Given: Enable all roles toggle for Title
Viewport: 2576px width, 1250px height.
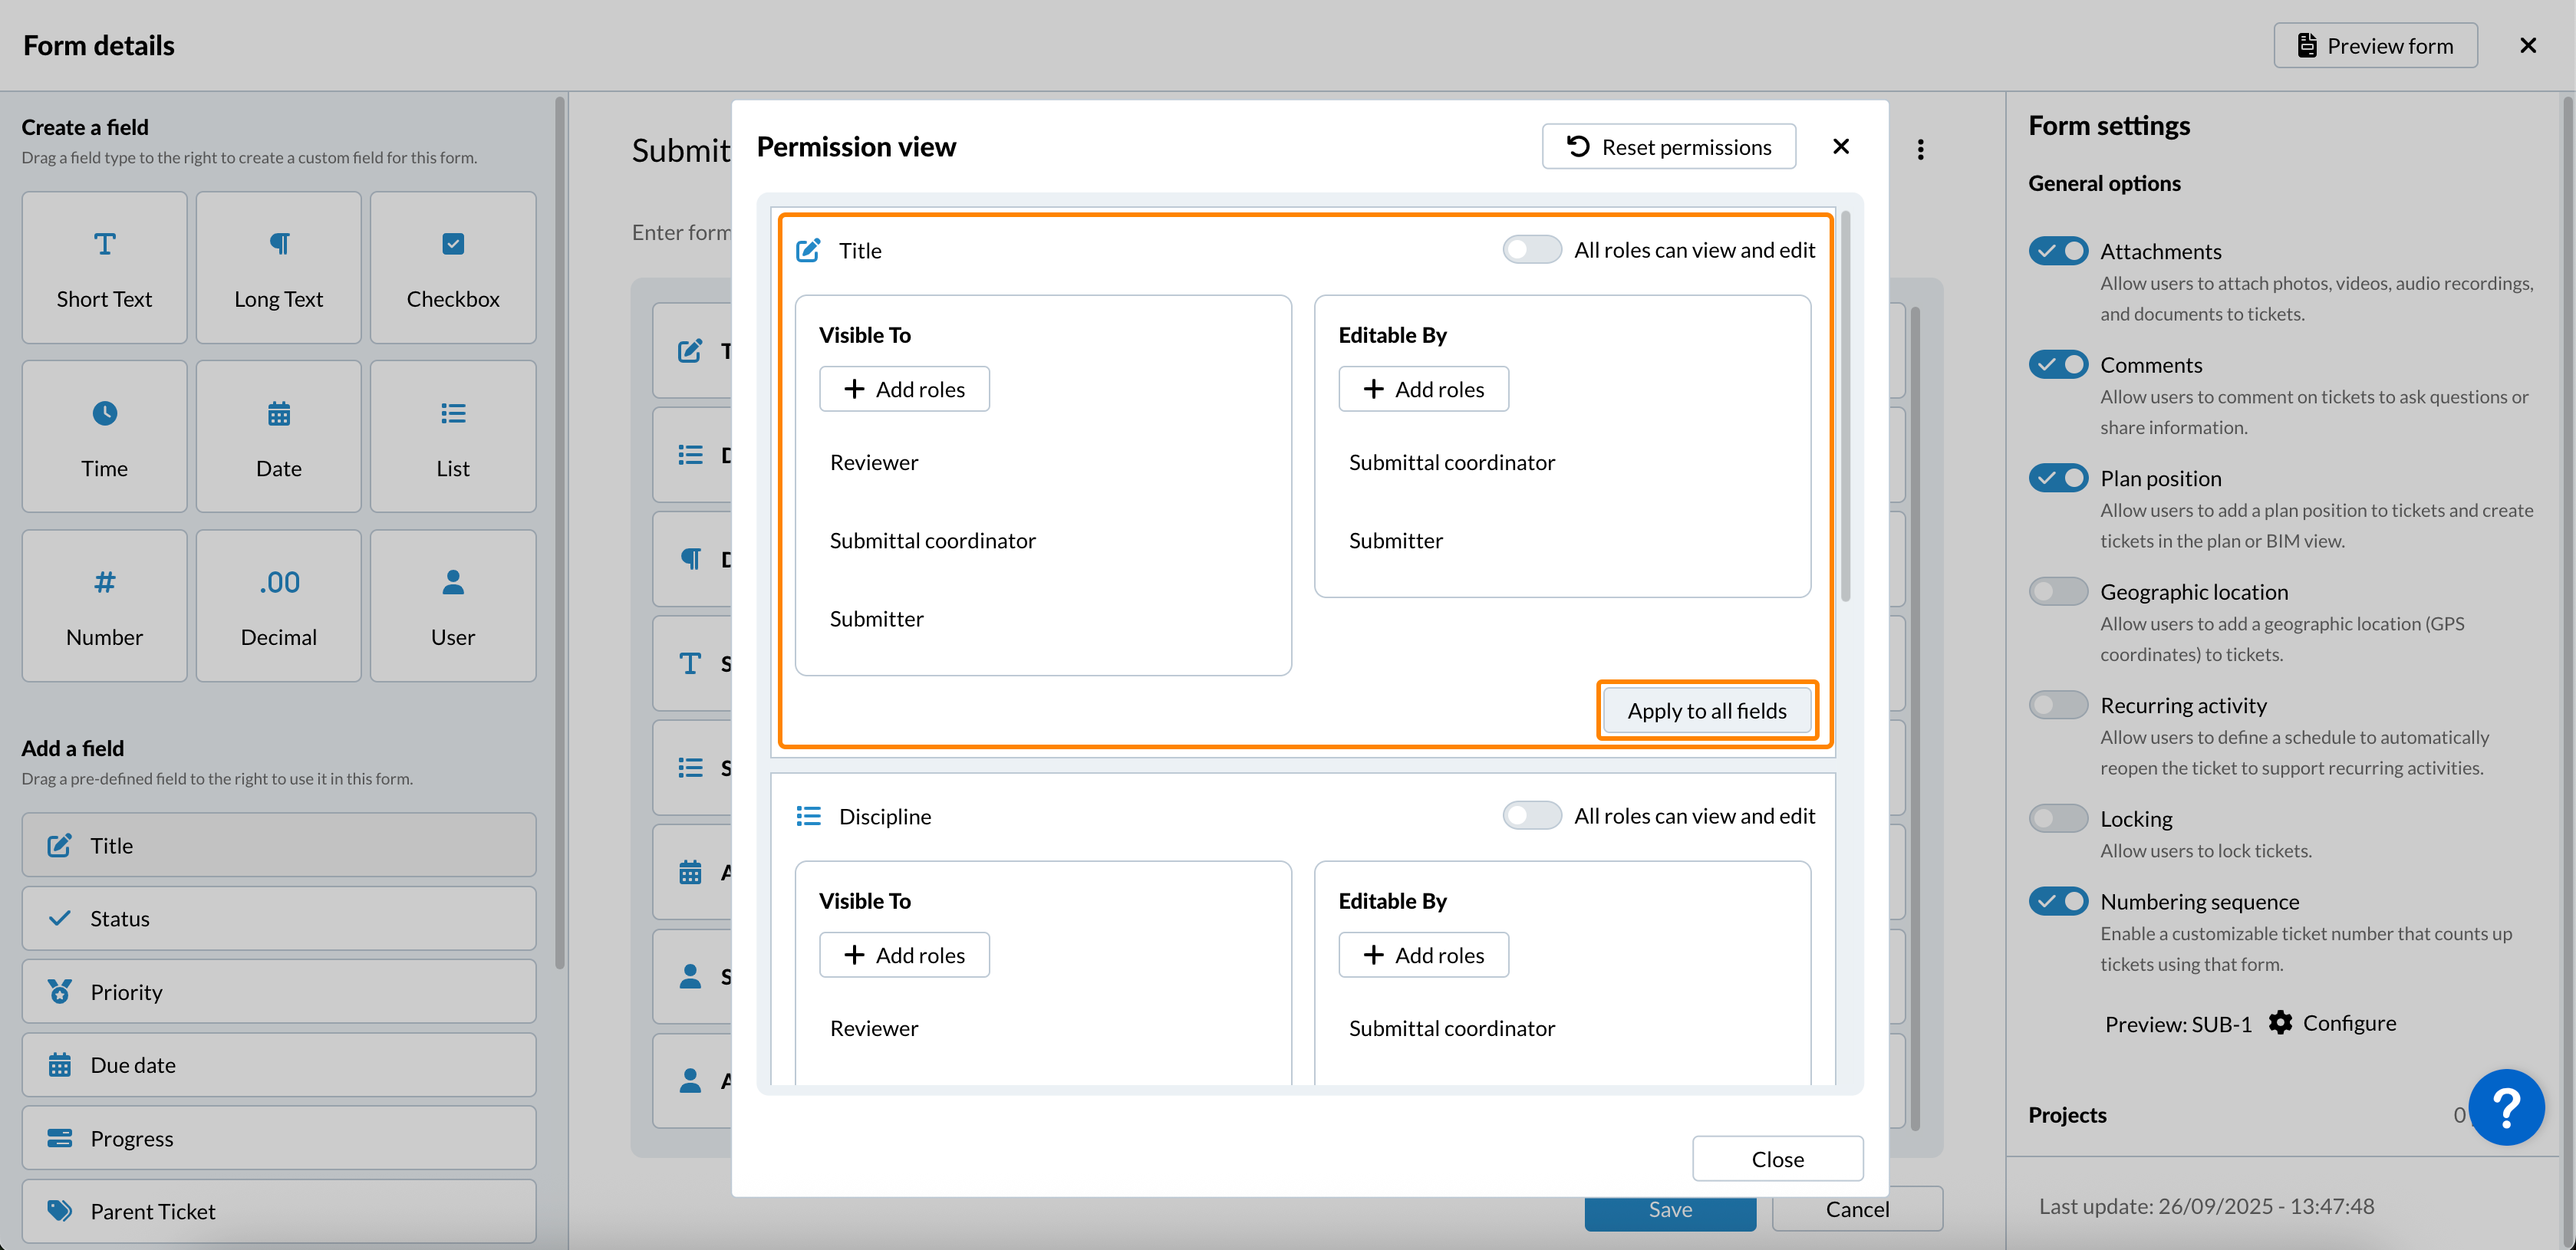Looking at the screenshot, I should click(1532, 250).
